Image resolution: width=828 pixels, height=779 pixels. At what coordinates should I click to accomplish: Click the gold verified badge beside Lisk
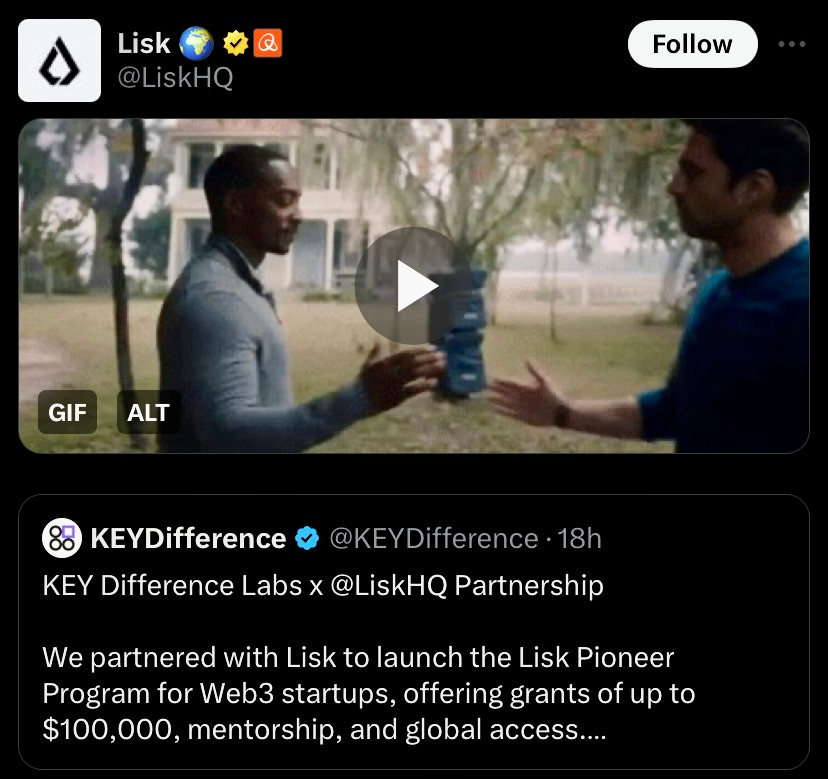[236, 43]
